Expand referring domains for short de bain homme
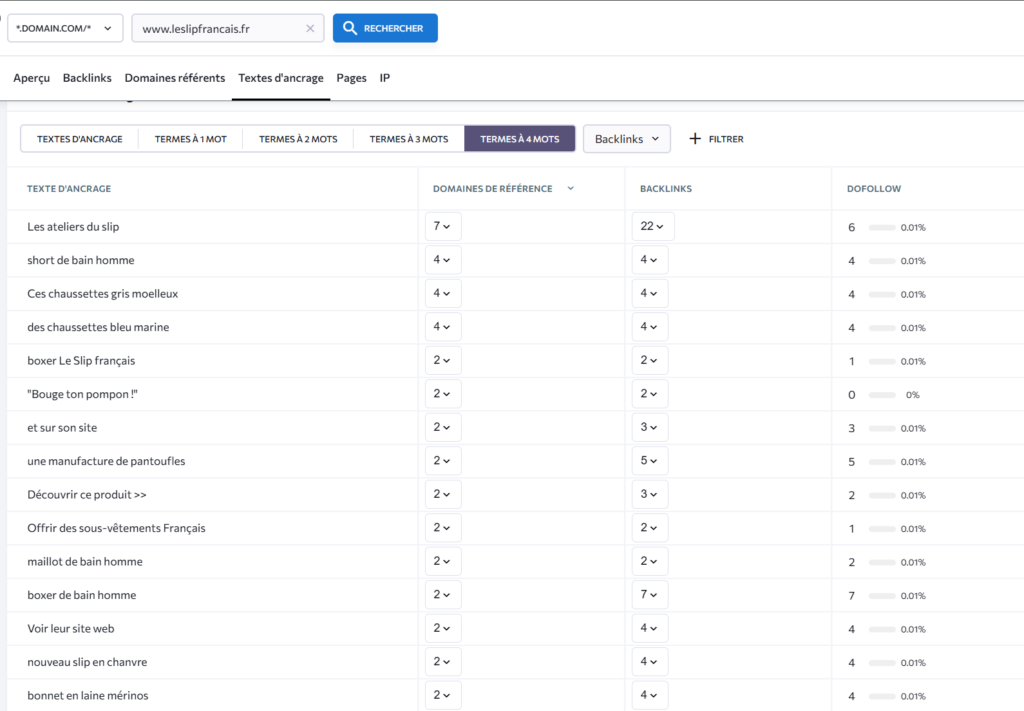Viewport: 1024px width, 711px height. click(443, 260)
